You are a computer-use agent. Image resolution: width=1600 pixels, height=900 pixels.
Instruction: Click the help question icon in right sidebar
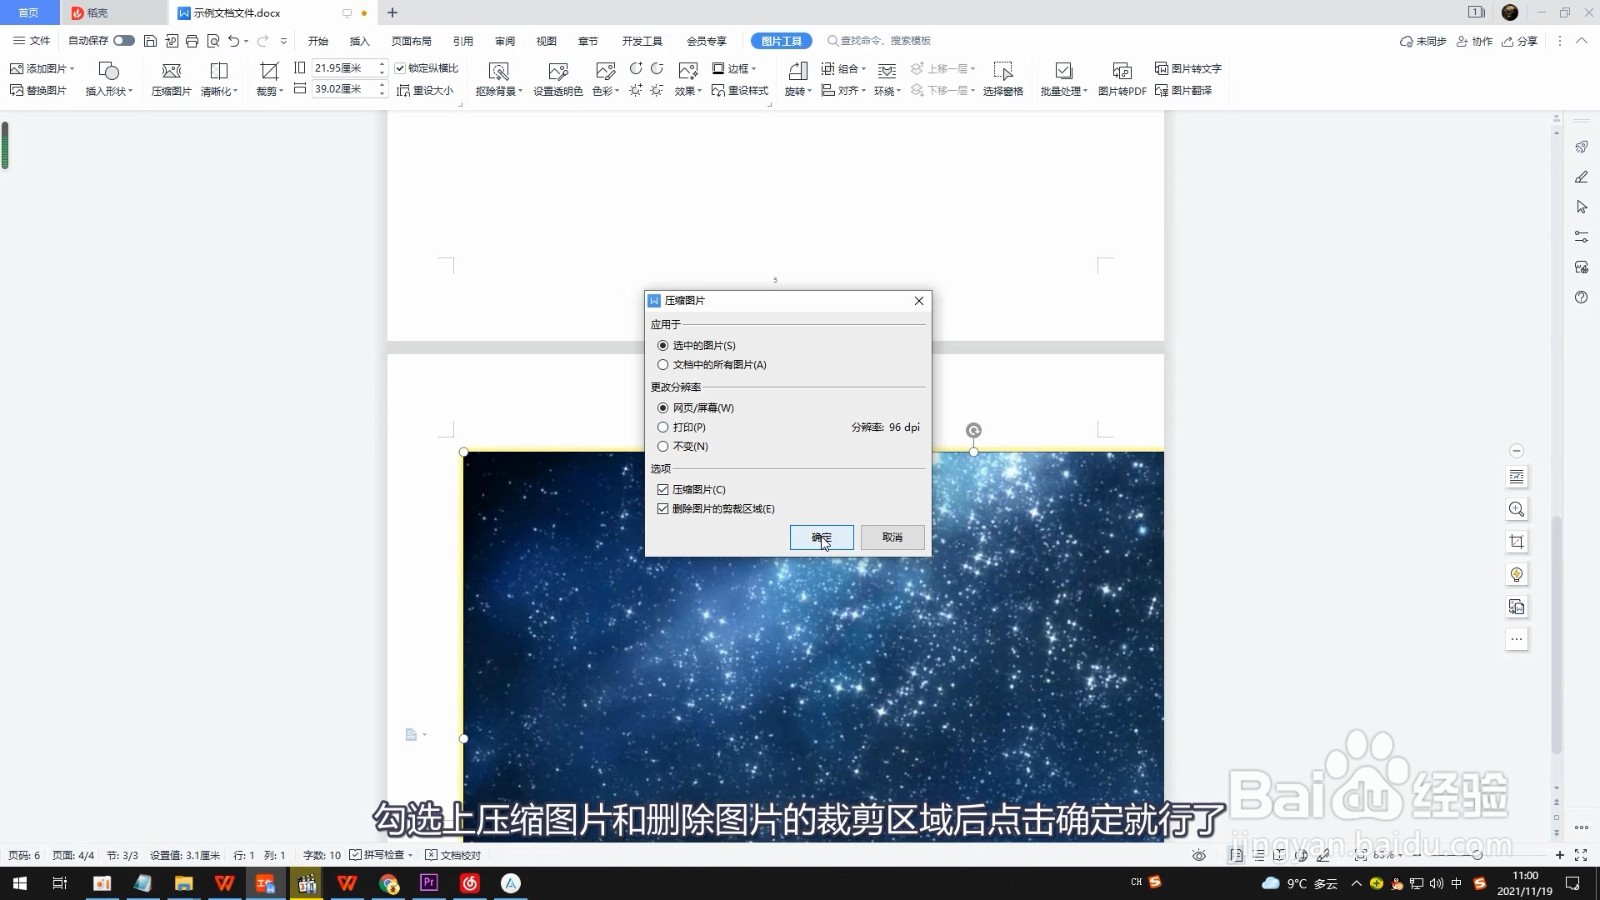(x=1581, y=297)
